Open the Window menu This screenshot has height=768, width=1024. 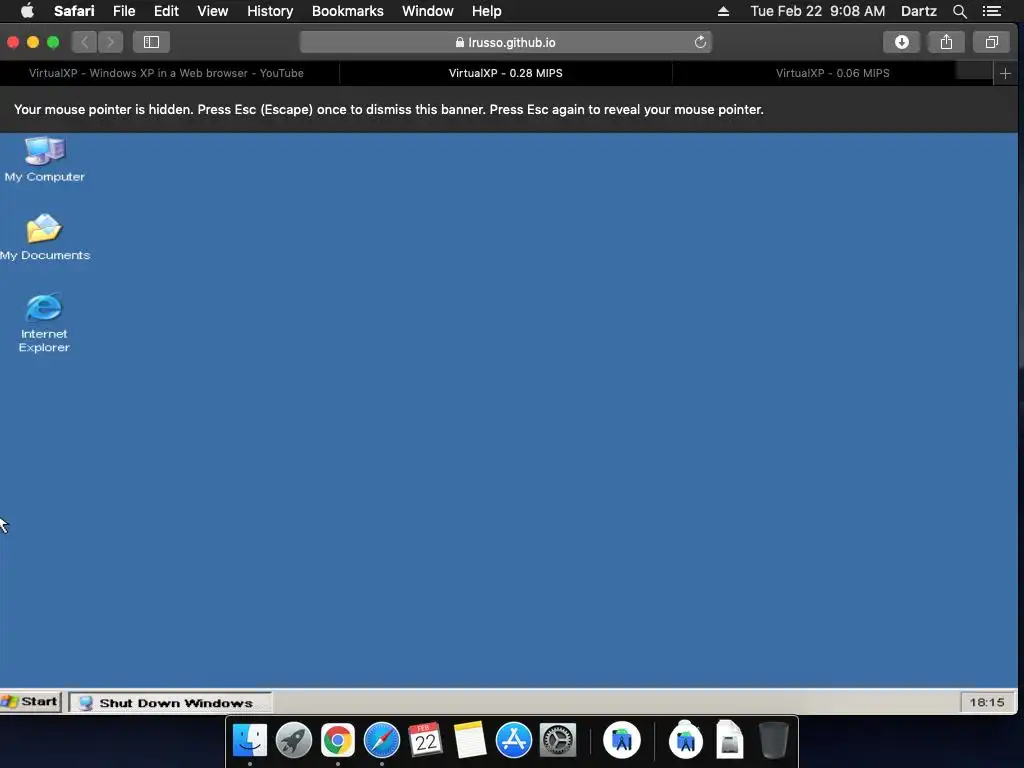click(428, 11)
